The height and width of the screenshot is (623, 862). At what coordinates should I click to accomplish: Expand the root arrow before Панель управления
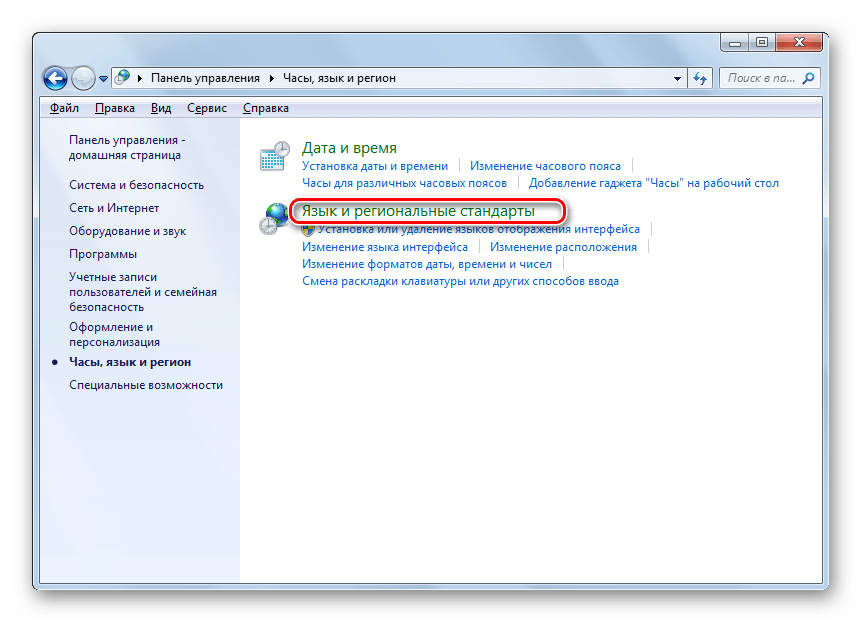pos(140,78)
